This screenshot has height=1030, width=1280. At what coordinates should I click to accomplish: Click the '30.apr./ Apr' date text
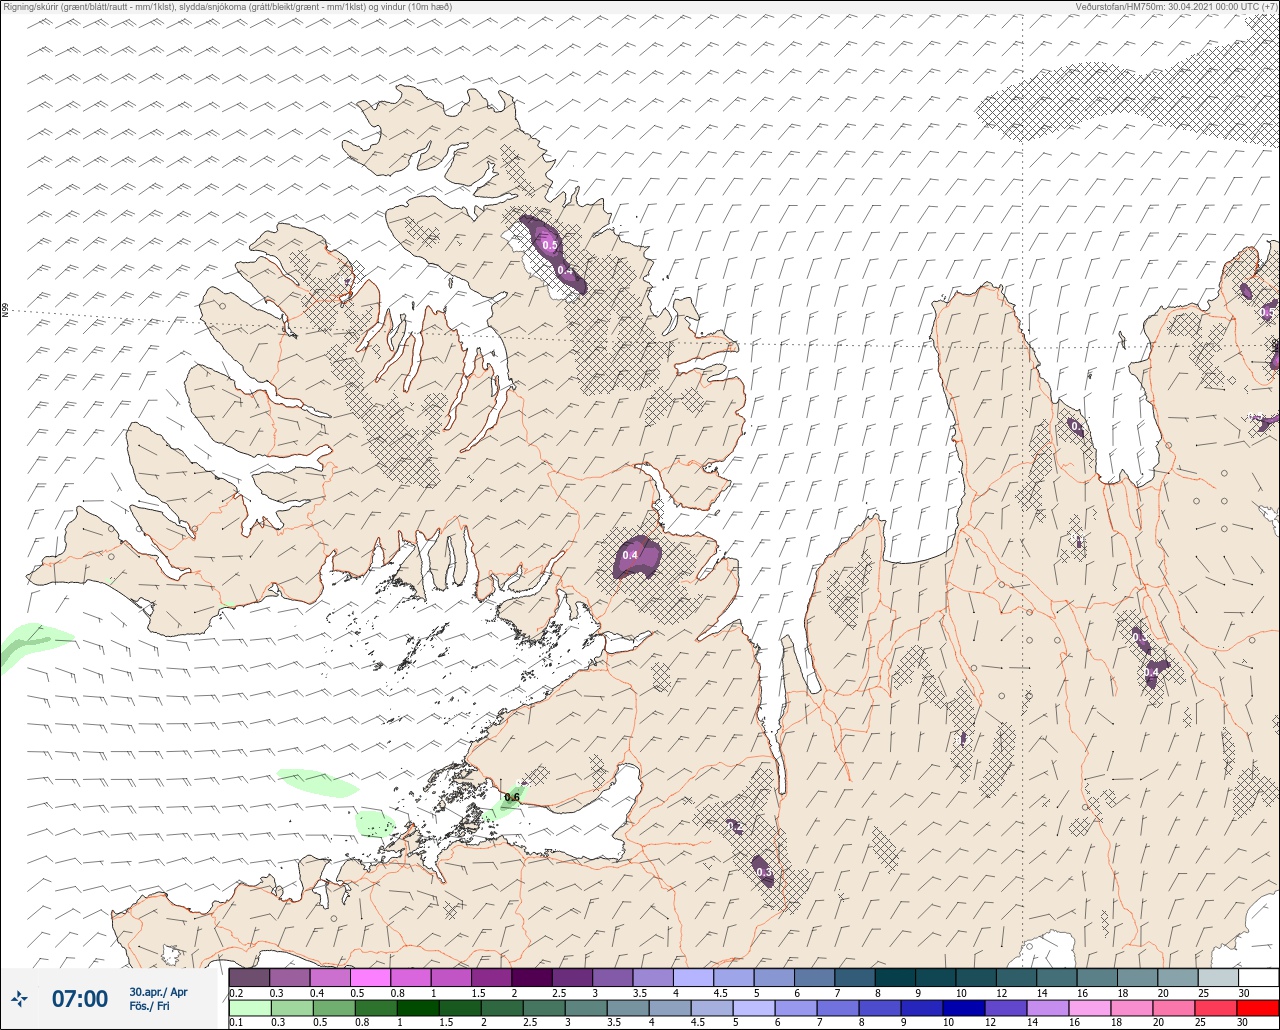pos(158,992)
